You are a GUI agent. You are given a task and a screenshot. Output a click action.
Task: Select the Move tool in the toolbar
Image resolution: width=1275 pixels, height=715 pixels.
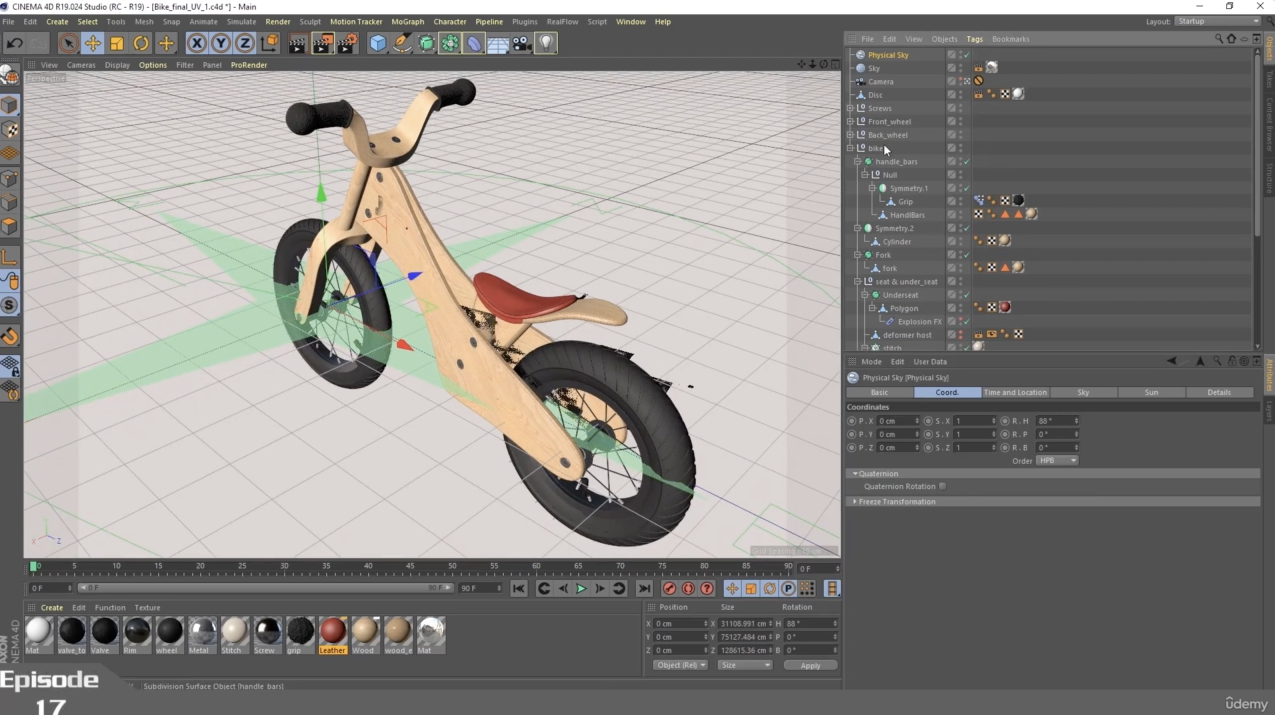coord(92,43)
